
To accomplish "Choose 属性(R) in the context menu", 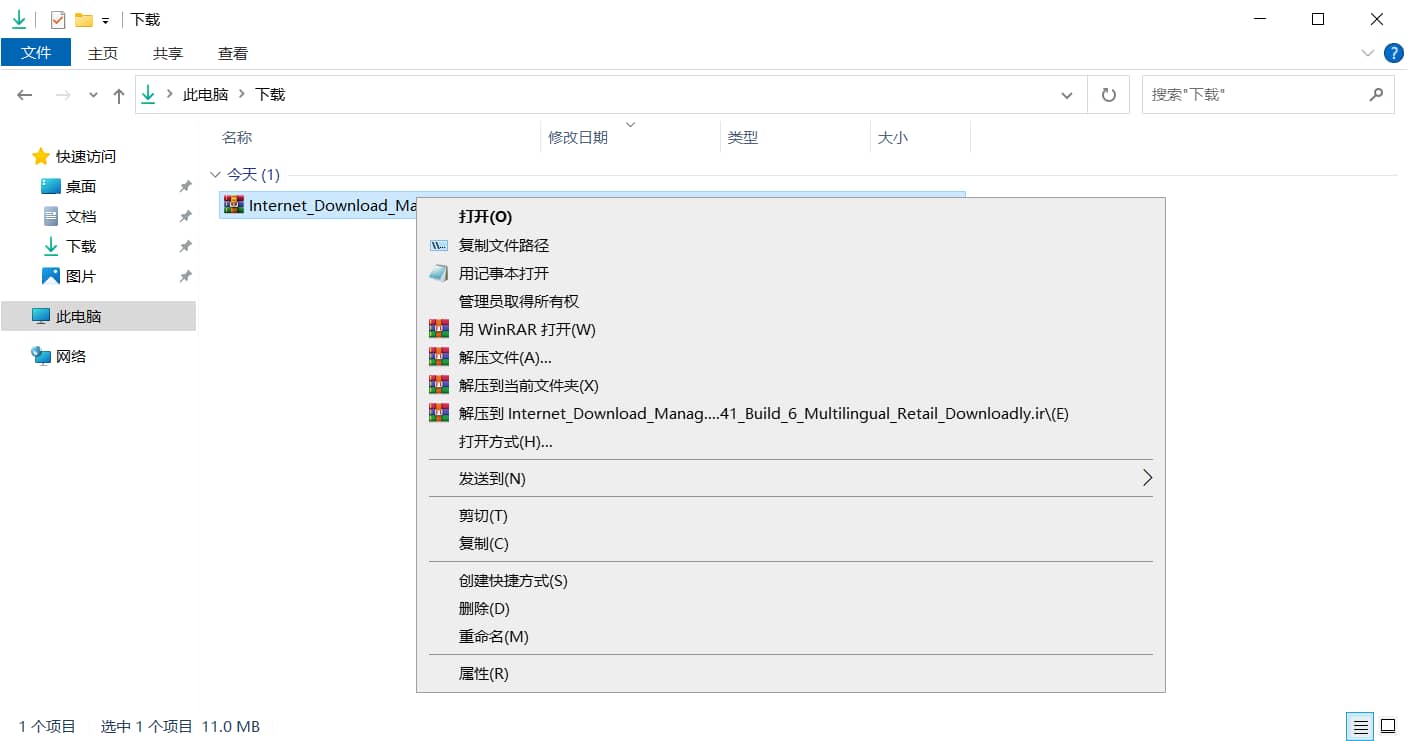I will (790, 673).
